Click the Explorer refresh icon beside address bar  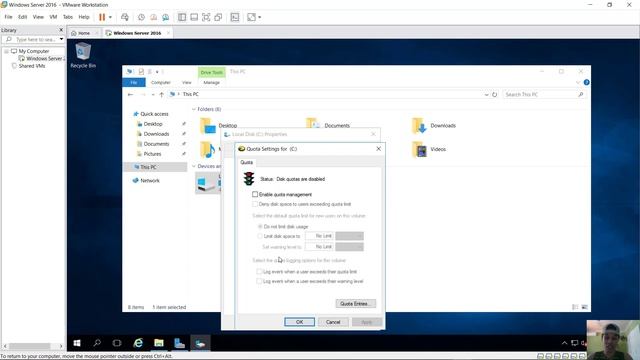point(494,94)
